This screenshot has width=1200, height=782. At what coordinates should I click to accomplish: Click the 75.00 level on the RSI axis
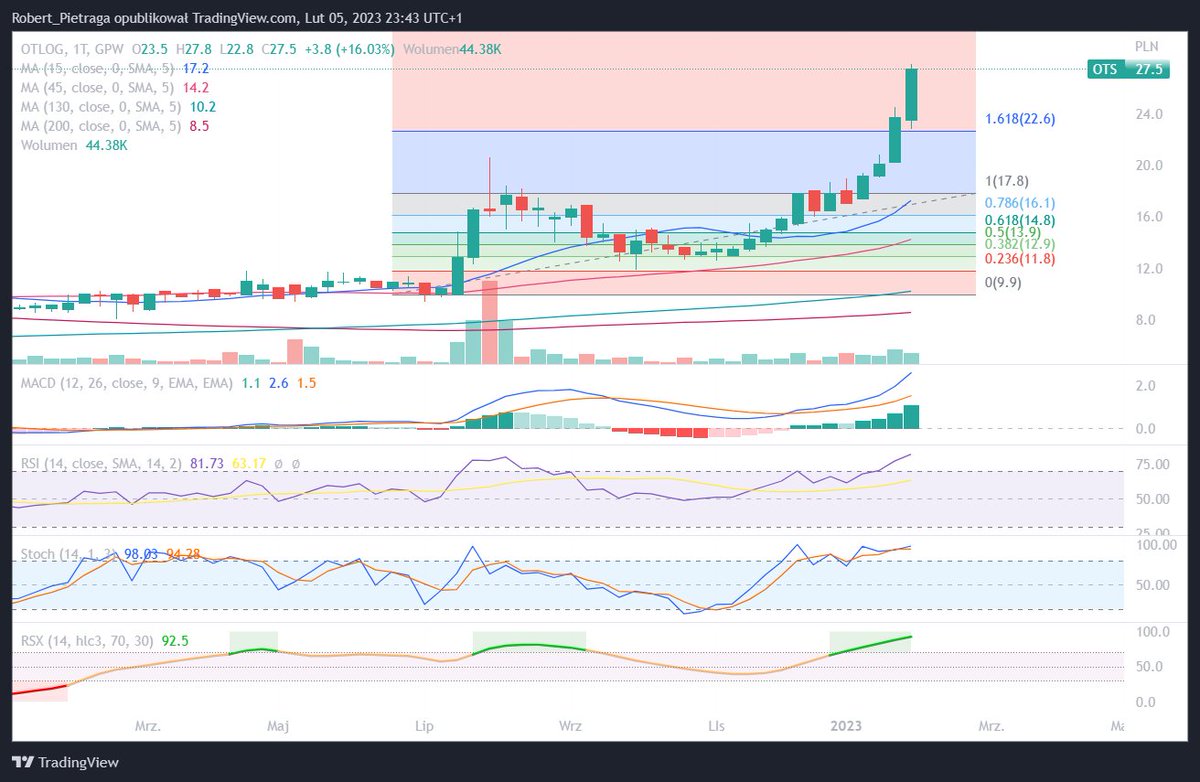click(1153, 465)
